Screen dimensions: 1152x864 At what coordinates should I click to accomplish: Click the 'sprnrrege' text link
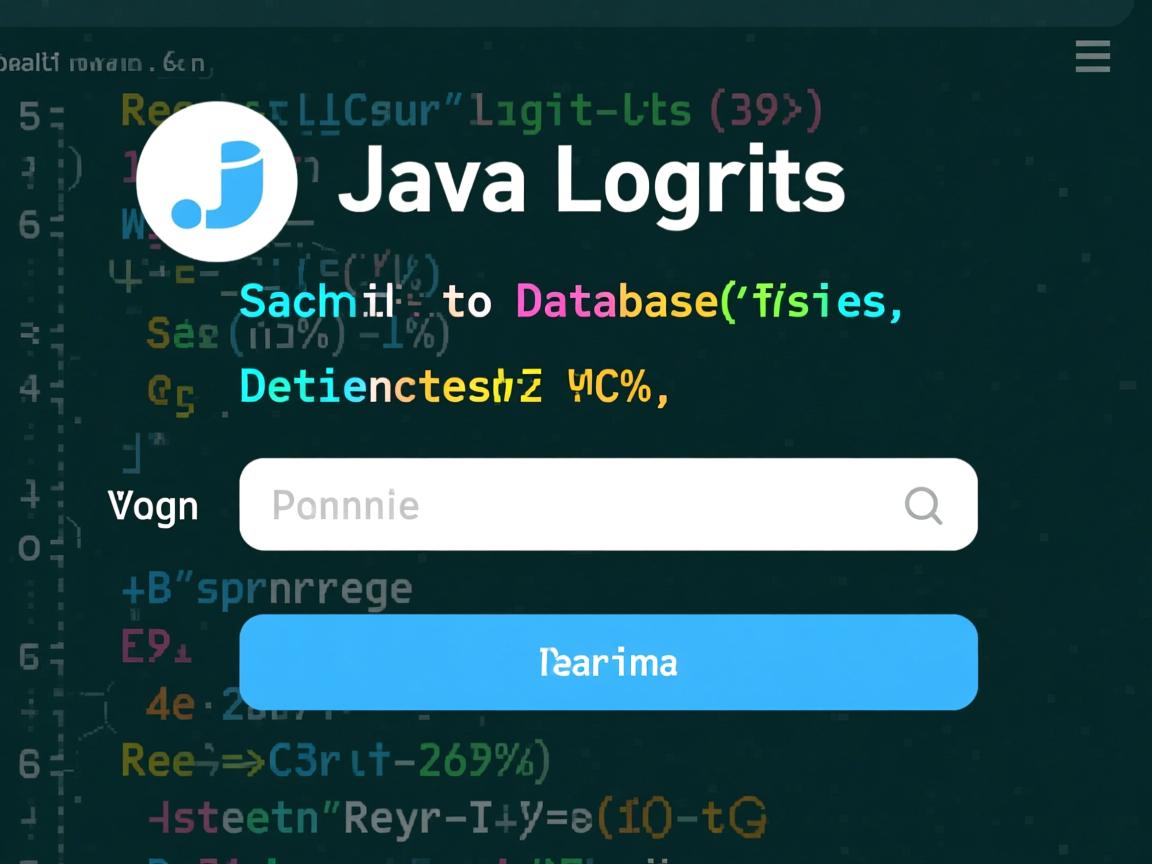click(x=304, y=588)
